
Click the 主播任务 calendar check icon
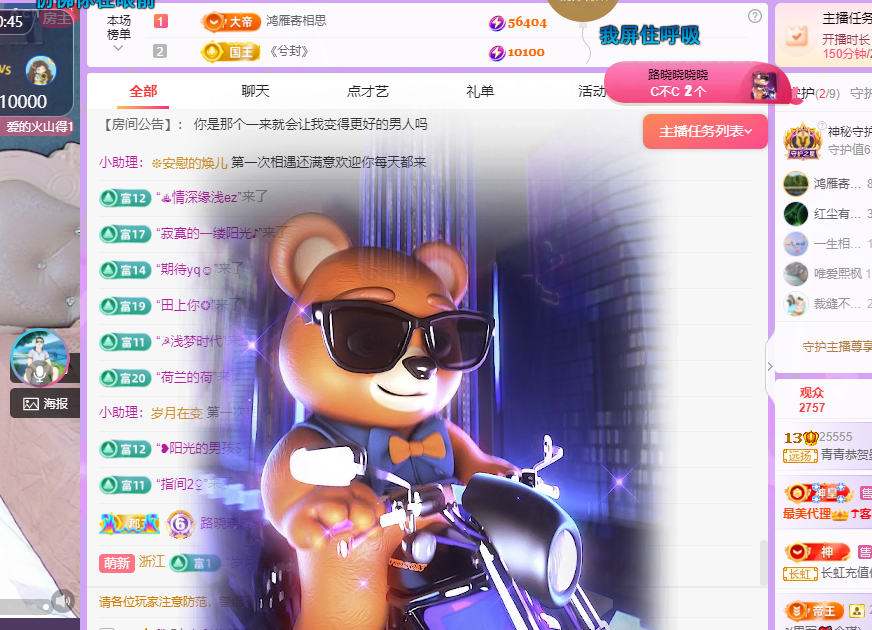[x=797, y=35]
